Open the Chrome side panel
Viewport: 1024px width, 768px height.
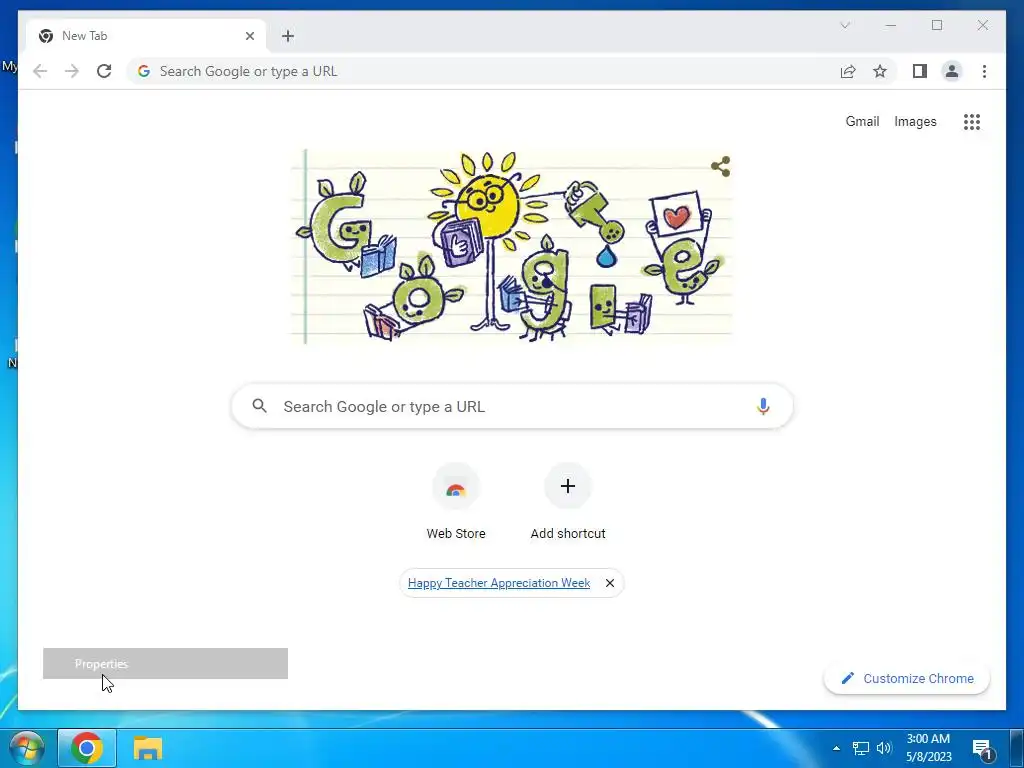coord(920,71)
